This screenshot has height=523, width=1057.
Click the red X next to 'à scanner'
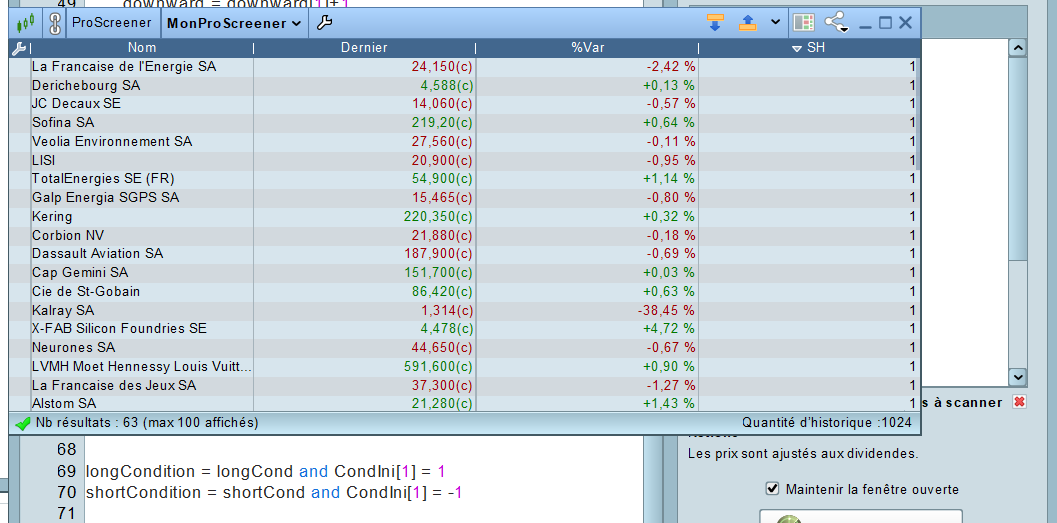tap(1020, 402)
